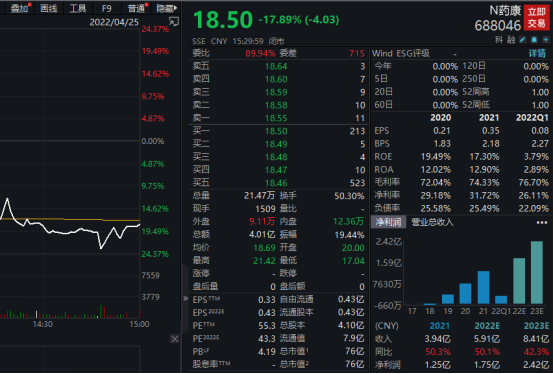Click the 科 tag next to the stock code
553x374 pixels.
click(499, 40)
